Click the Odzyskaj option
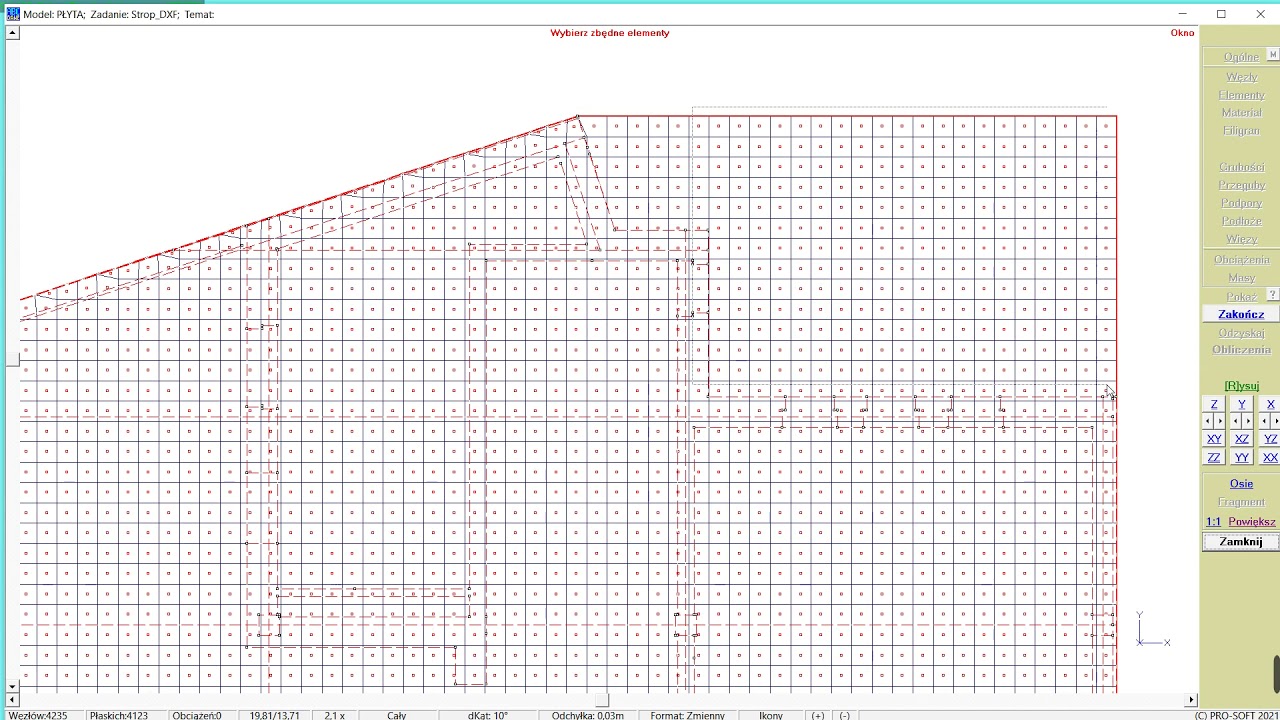The height and width of the screenshot is (720, 1280). tap(1241, 333)
